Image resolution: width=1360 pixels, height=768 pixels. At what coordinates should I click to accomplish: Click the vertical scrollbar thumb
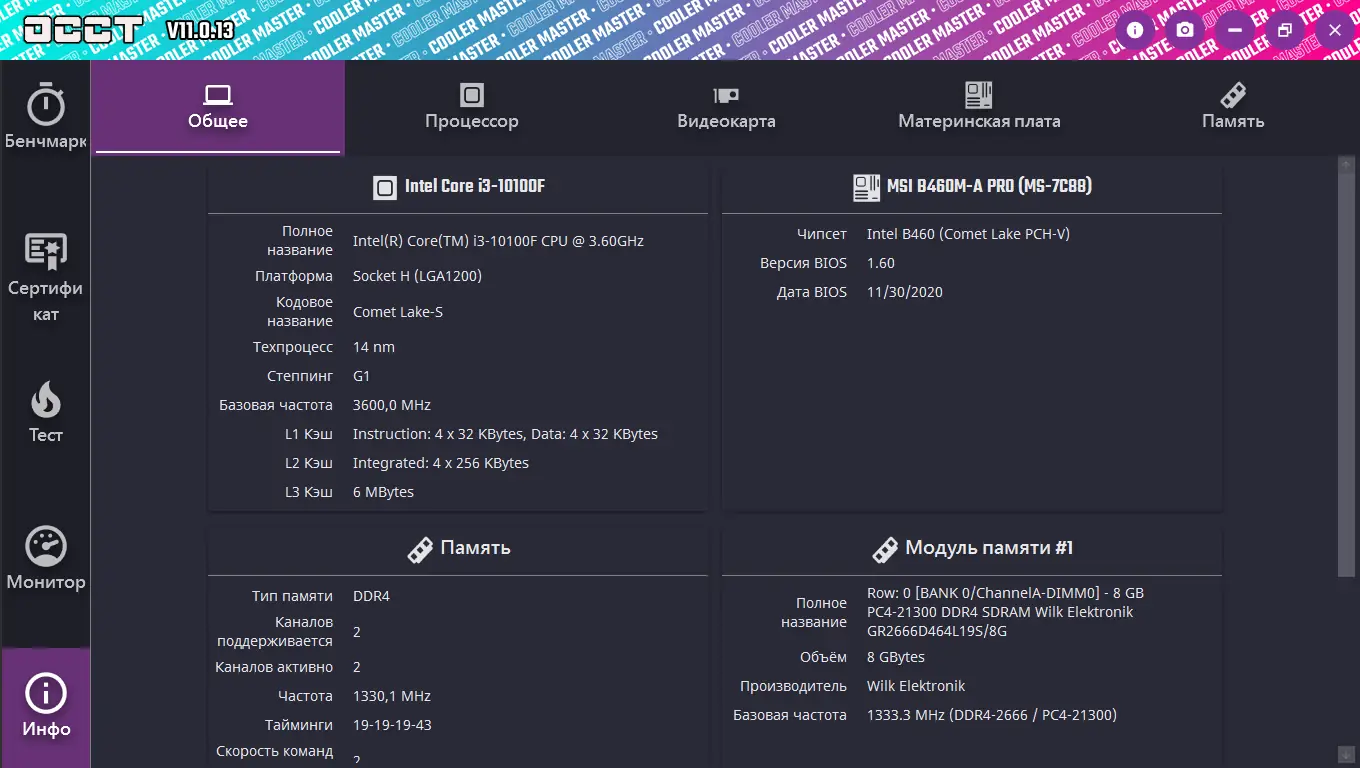(1346, 370)
